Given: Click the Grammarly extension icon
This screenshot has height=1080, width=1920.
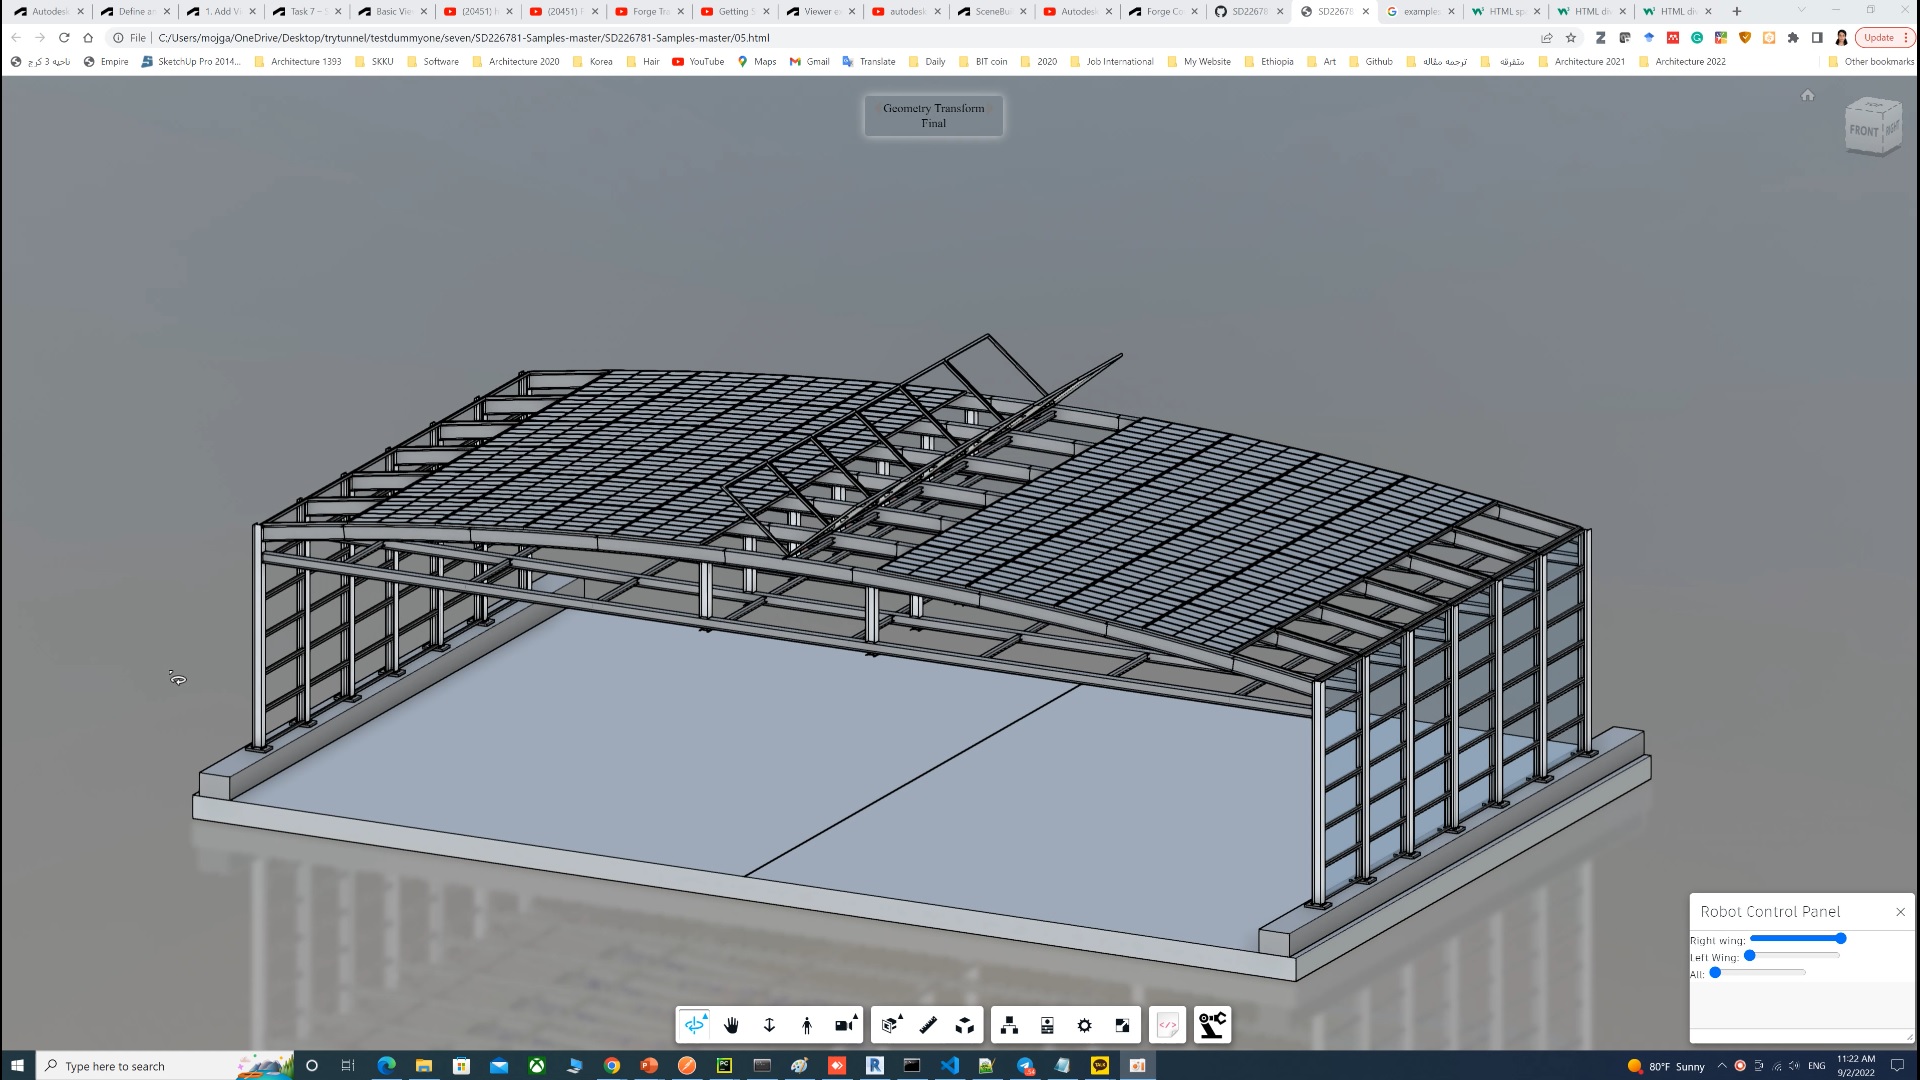Looking at the screenshot, I should pyautogui.click(x=1697, y=38).
